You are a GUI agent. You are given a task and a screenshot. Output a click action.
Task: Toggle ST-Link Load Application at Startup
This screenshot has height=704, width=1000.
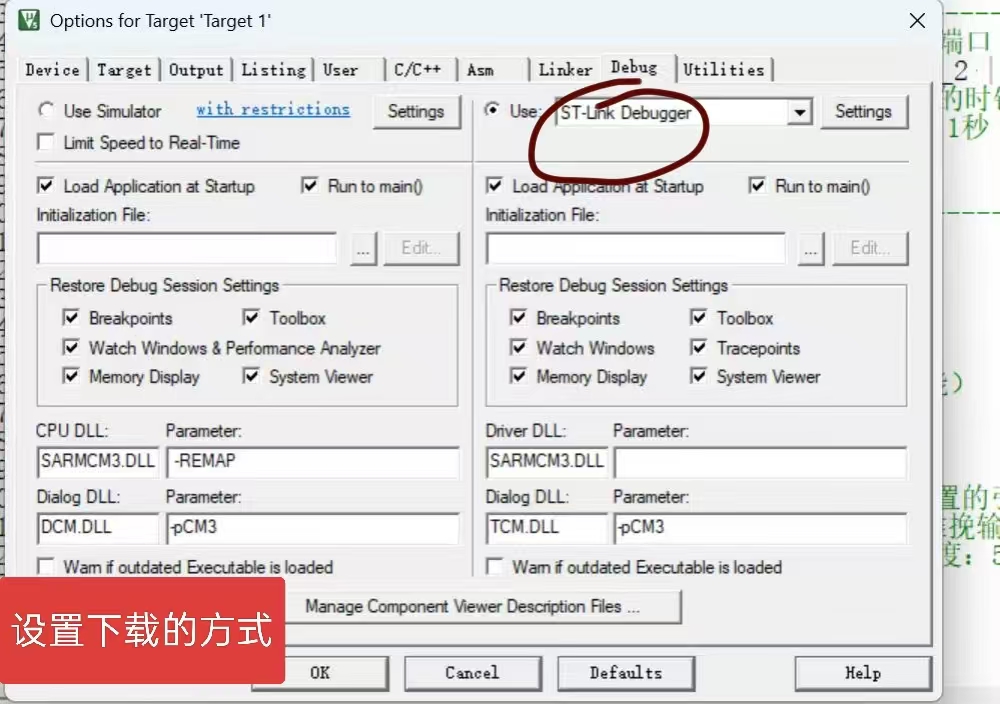pyautogui.click(x=494, y=186)
